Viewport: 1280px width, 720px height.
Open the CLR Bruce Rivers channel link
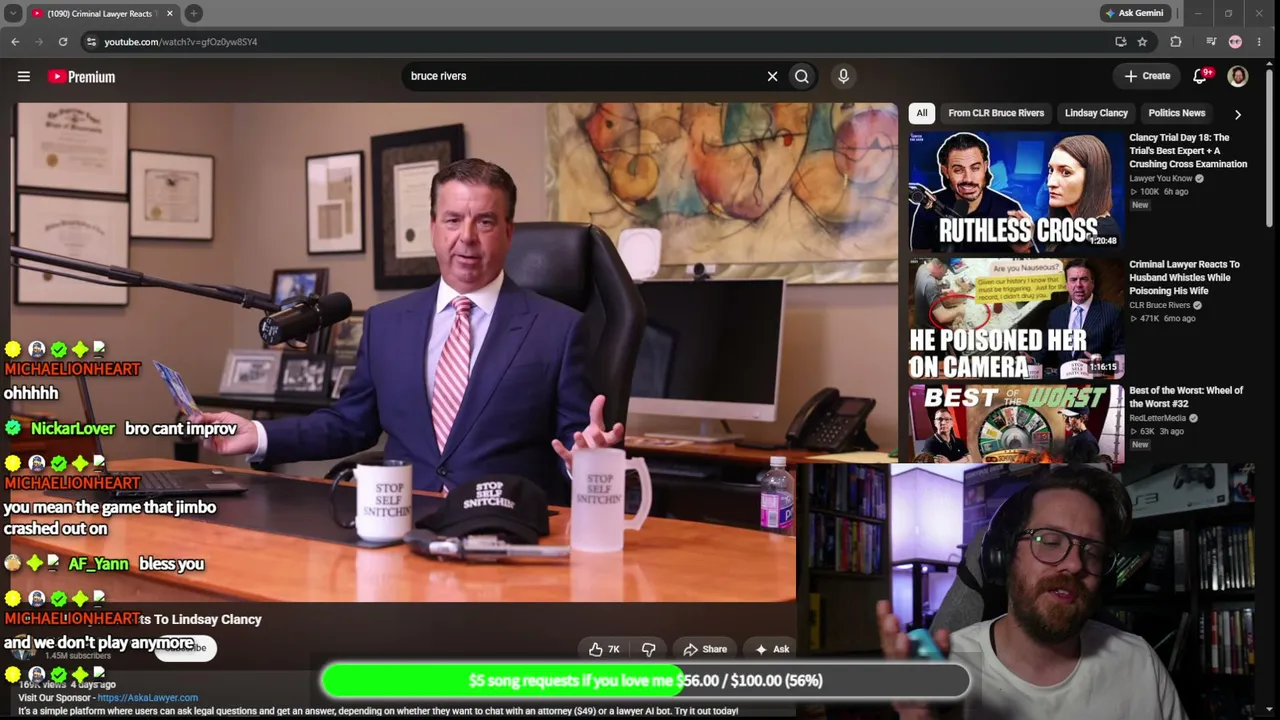pyautogui.click(x=1159, y=305)
